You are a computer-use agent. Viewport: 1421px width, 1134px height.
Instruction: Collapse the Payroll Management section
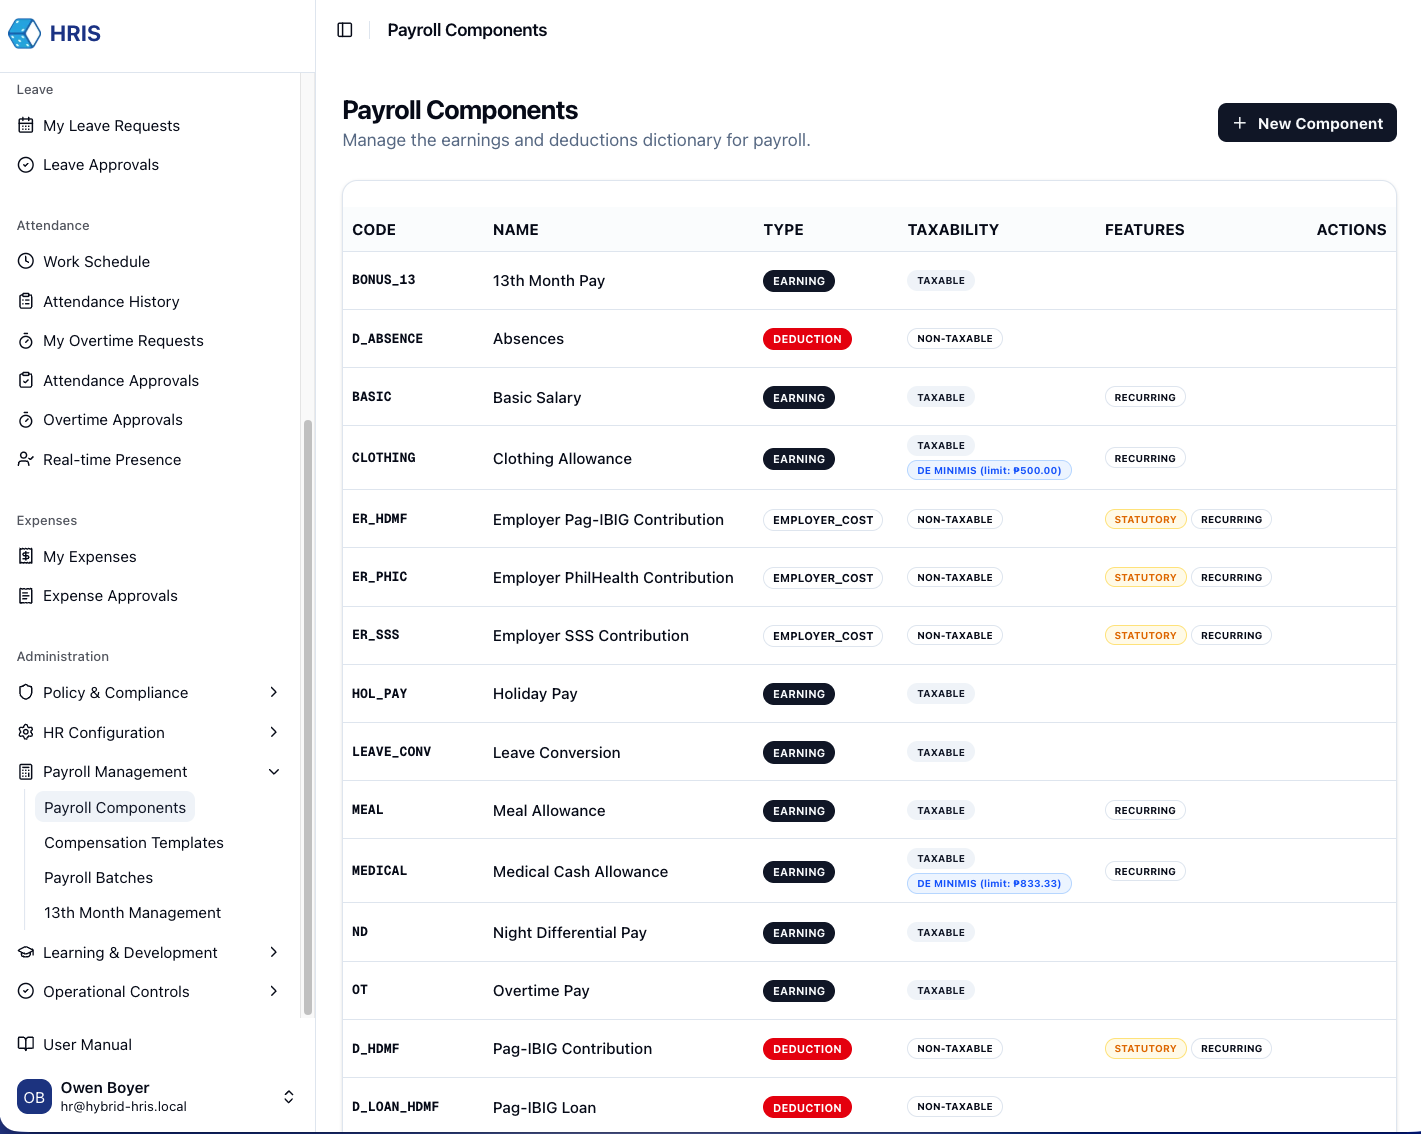tap(273, 771)
